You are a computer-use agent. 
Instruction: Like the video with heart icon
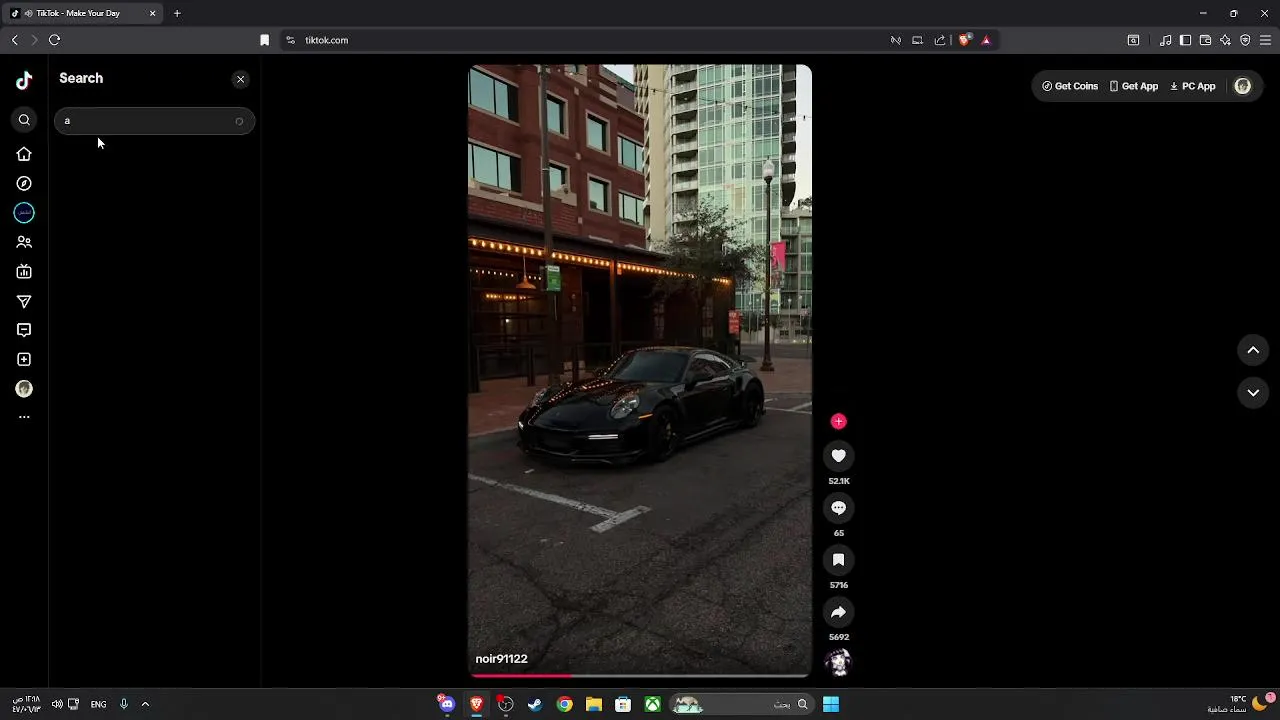click(x=839, y=456)
